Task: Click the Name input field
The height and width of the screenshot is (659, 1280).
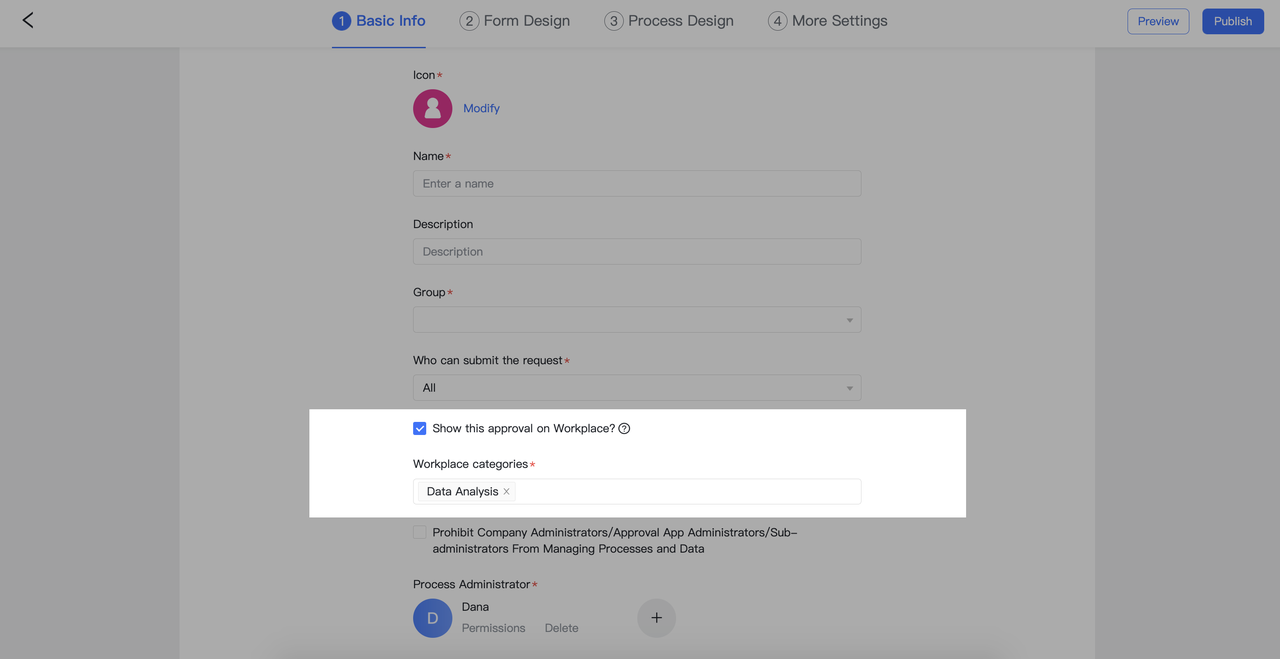Action: point(636,184)
